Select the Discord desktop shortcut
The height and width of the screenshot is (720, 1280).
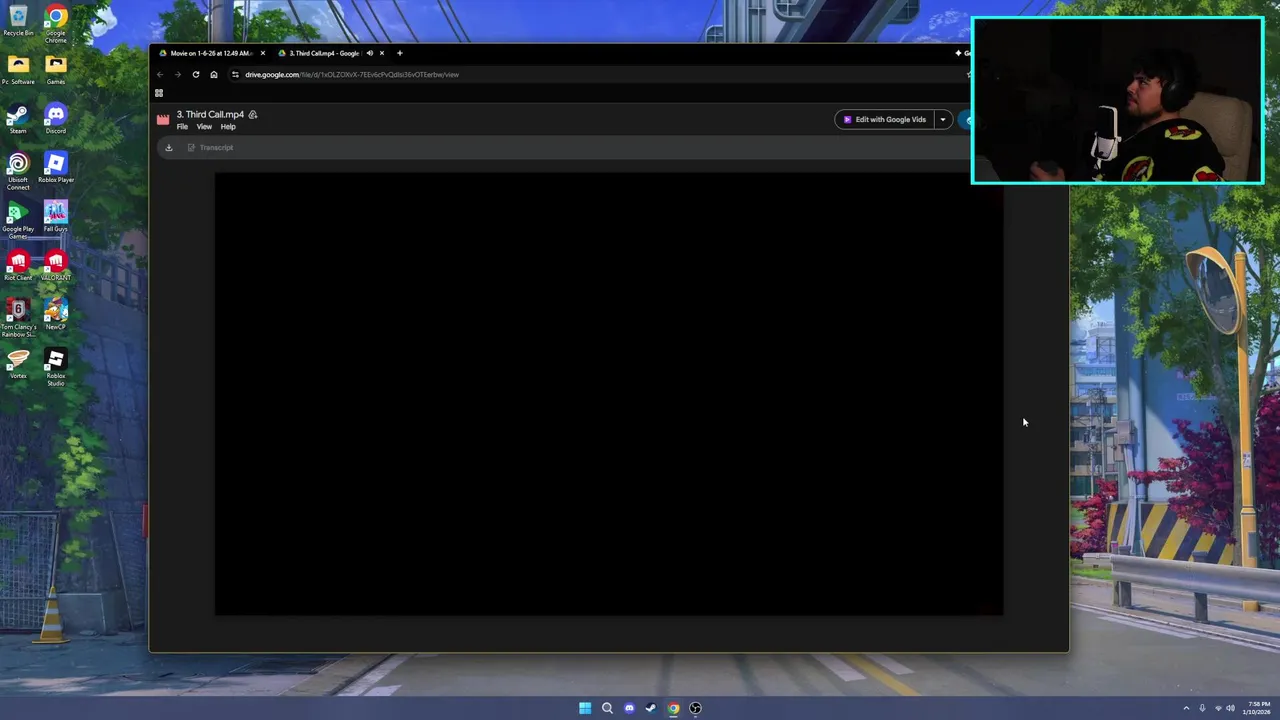coord(56,119)
